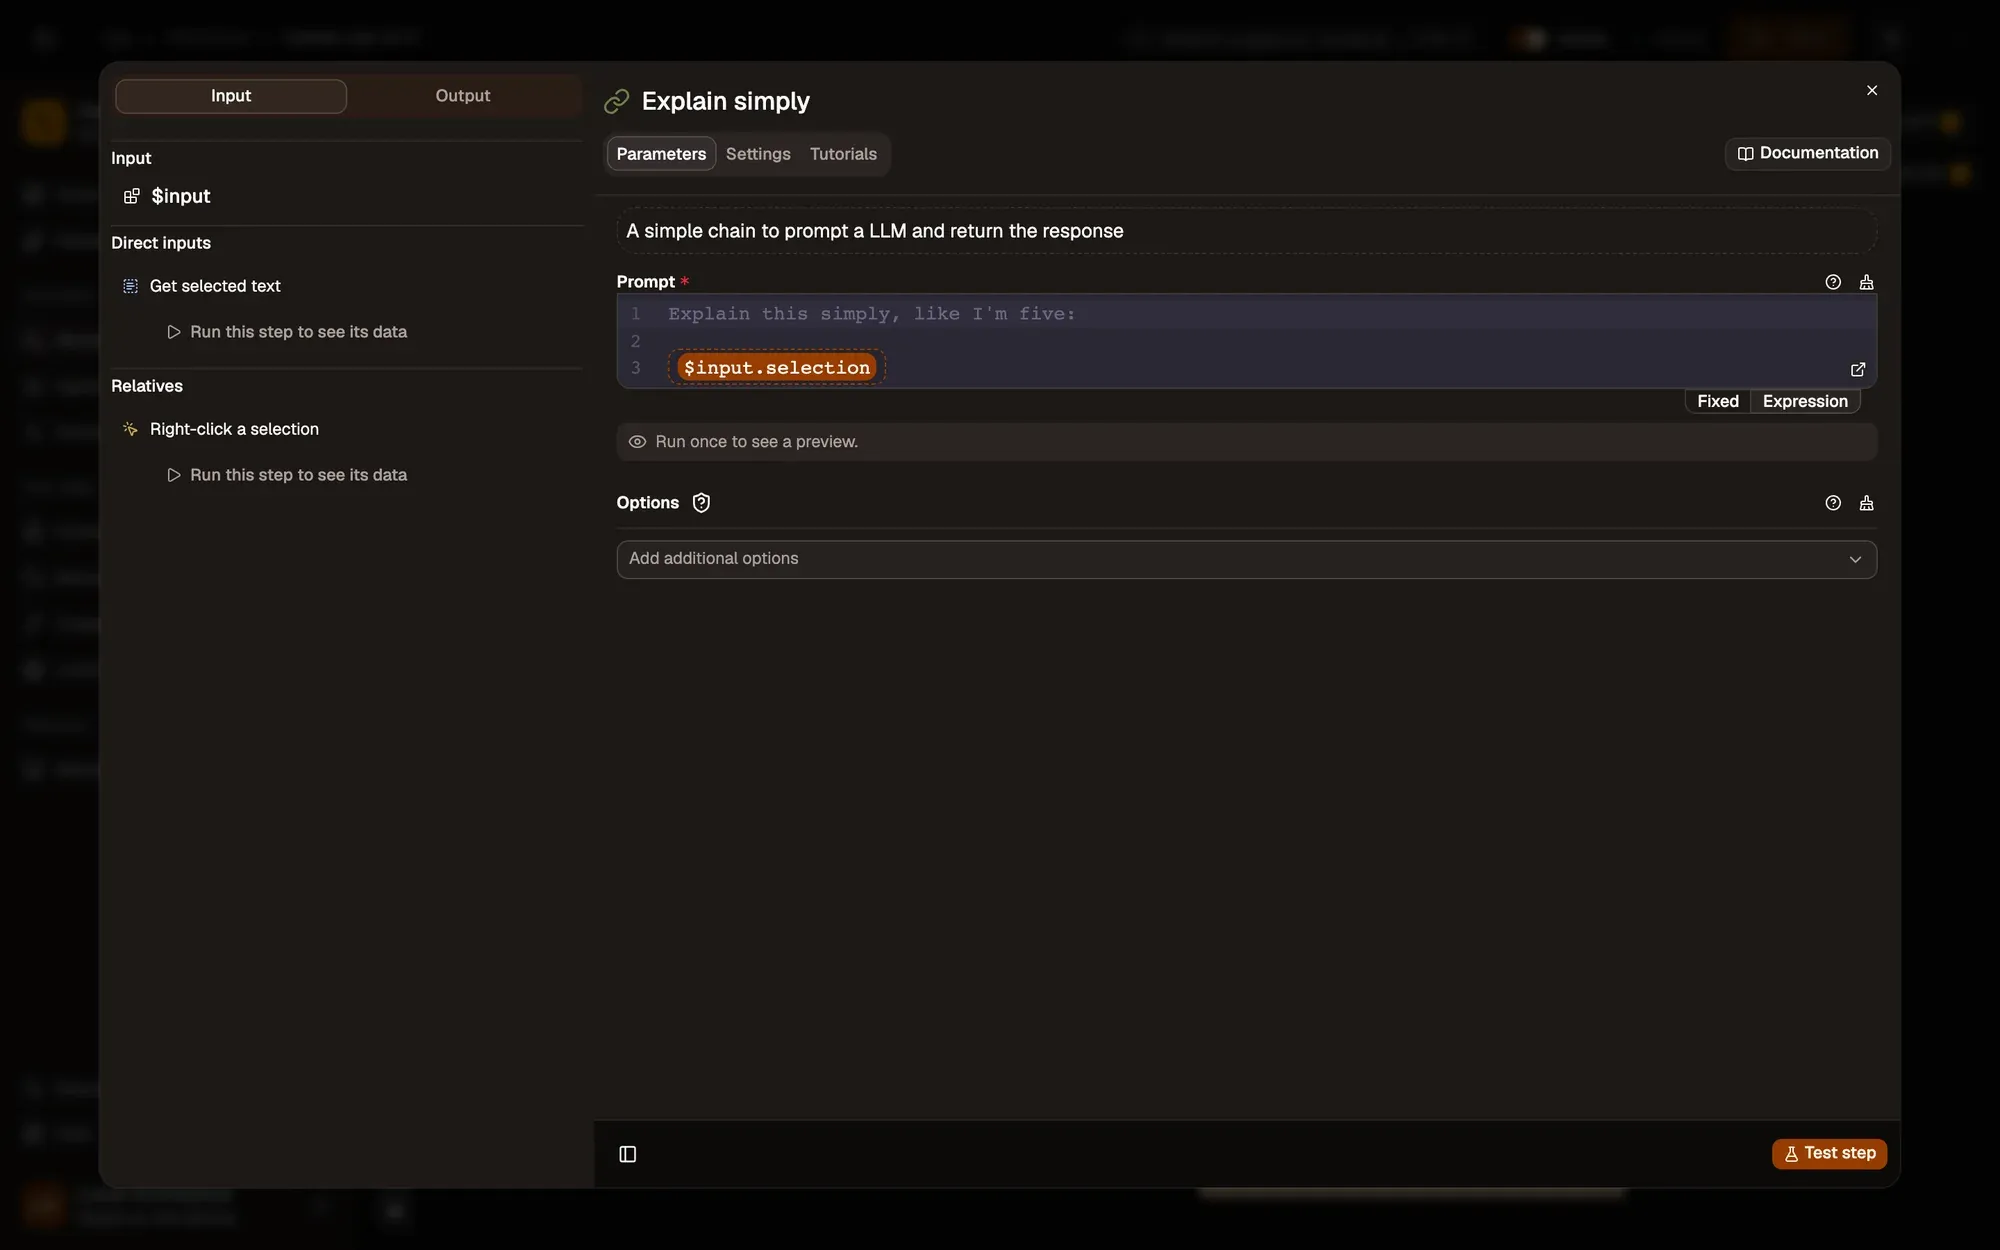The image size is (2000, 1250).
Task: Click the Get selected text node icon
Action: [130, 286]
